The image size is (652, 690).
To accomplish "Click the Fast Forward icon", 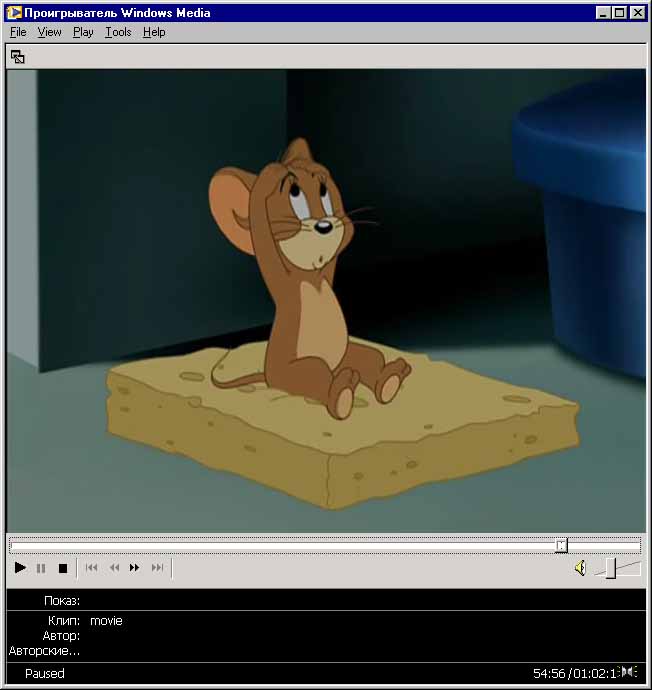I will pos(135,568).
